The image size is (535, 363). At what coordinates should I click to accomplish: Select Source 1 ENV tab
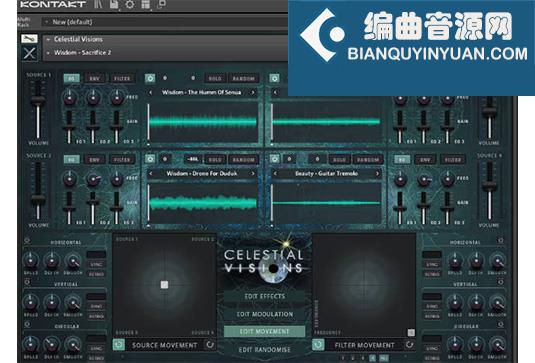pos(95,79)
